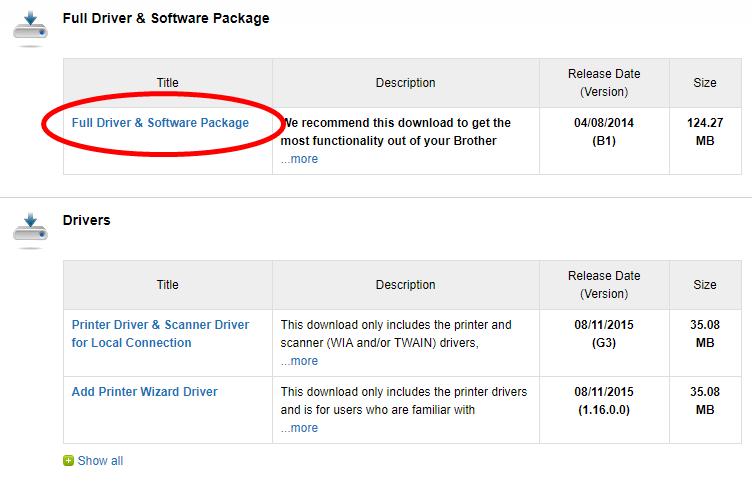
Task: Expand ...more under printer and scanner drivers description
Action: pyautogui.click(x=299, y=361)
